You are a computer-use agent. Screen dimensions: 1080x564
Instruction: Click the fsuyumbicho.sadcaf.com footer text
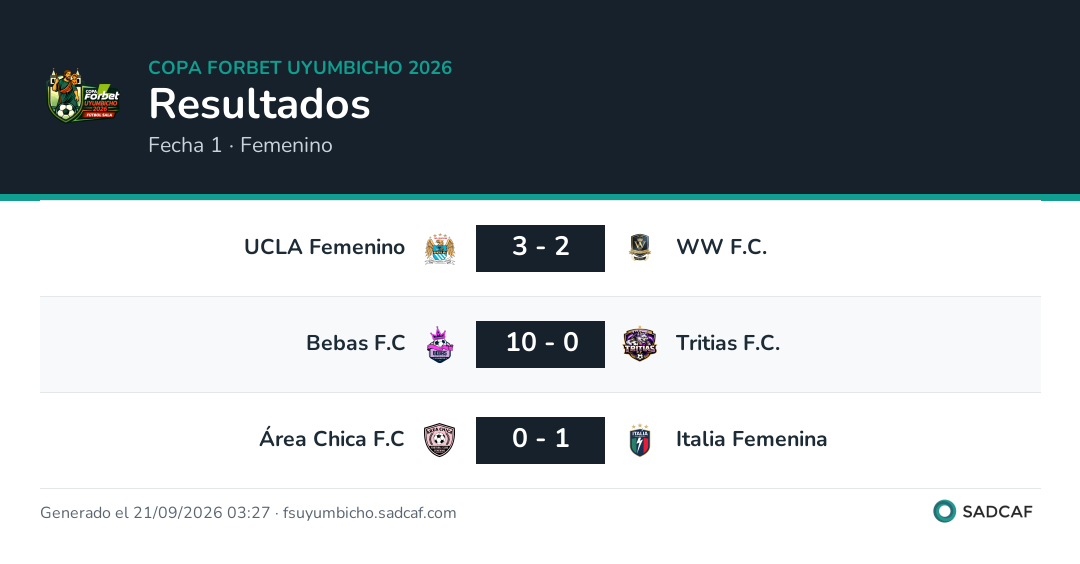(370, 513)
